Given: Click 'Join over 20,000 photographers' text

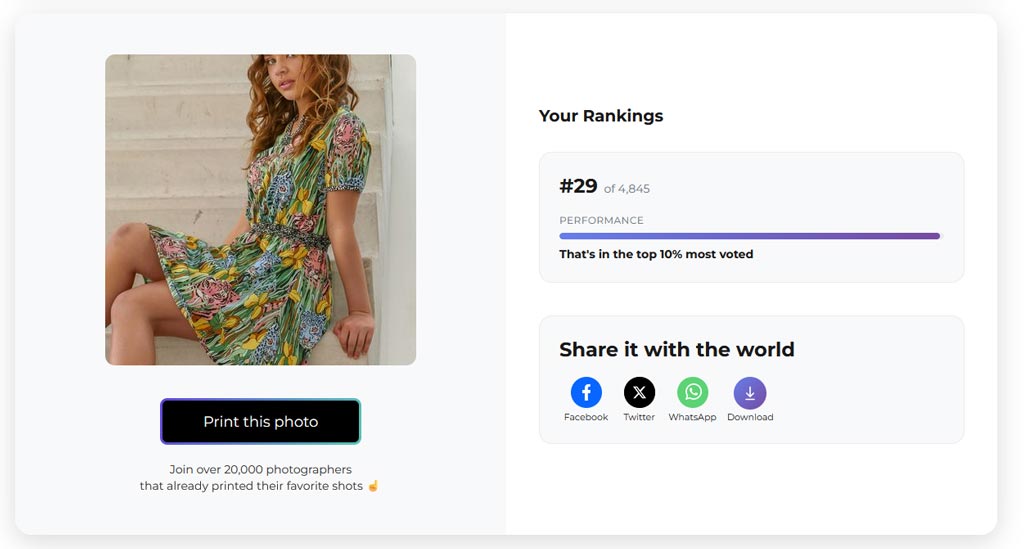Looking at the screenshot, I should pos(260,469).
